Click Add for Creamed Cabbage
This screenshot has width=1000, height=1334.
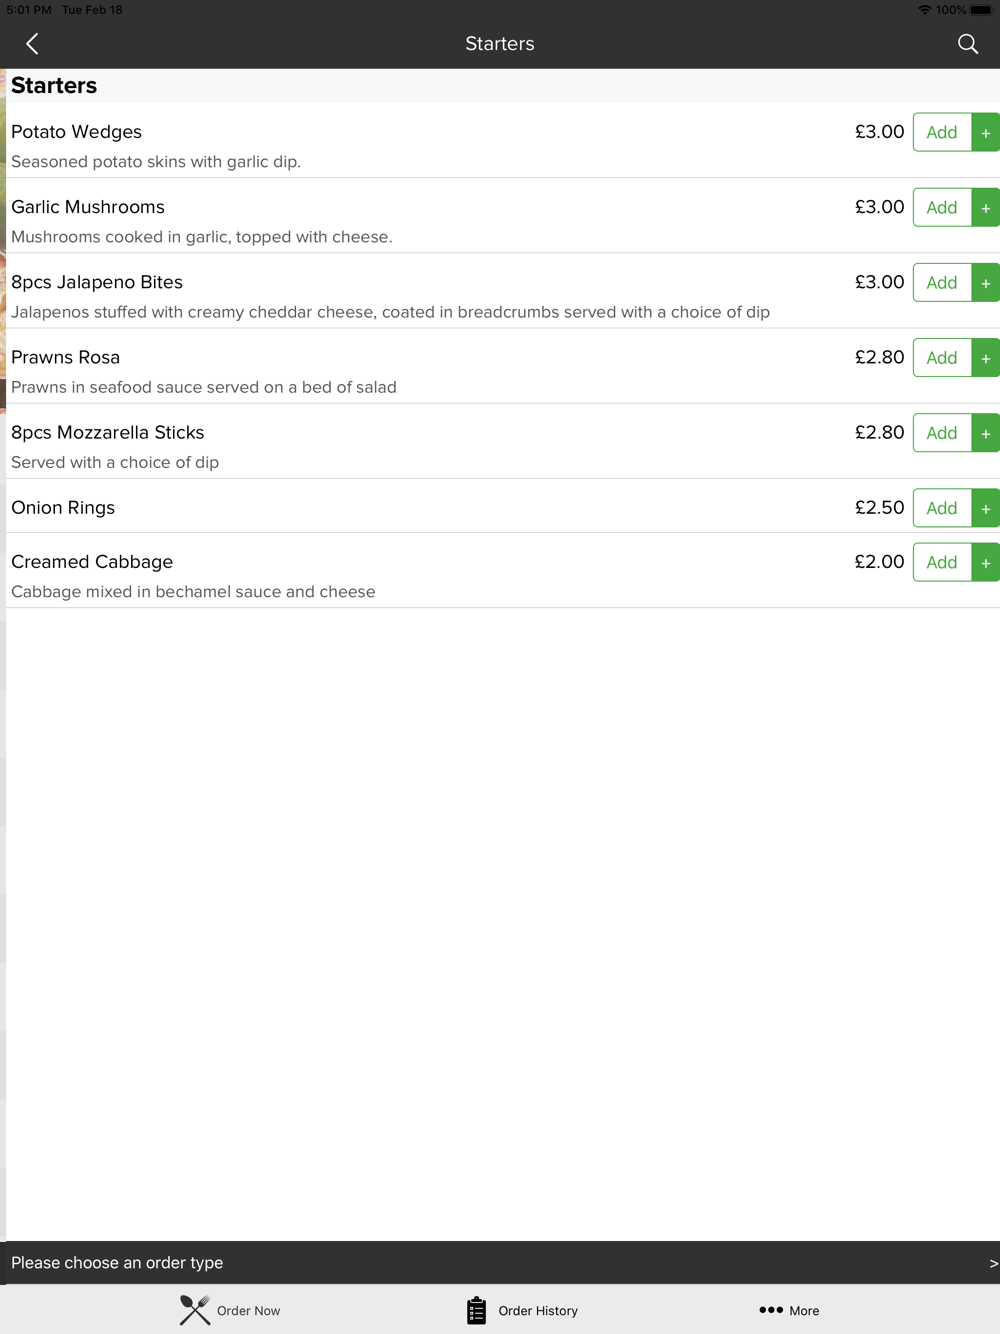(942, 562)
